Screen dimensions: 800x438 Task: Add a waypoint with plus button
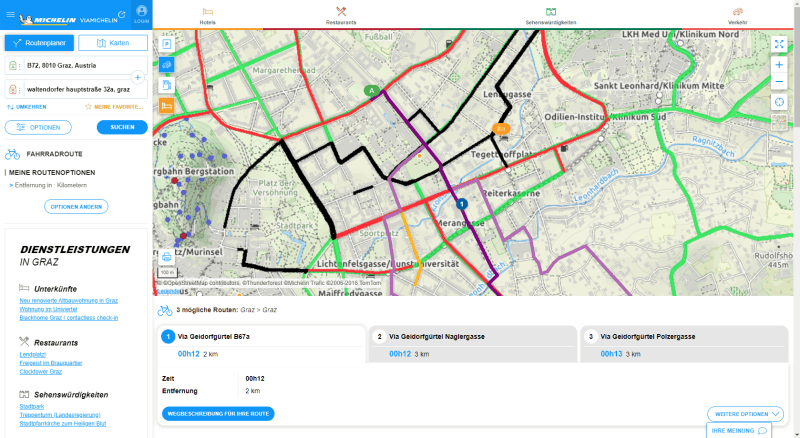point(137,77)
